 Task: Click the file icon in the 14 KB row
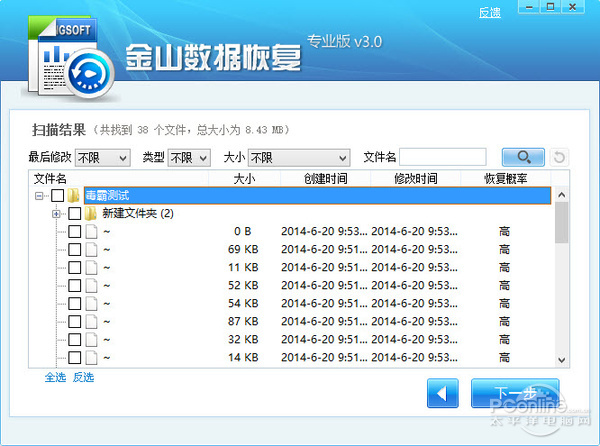91,357
